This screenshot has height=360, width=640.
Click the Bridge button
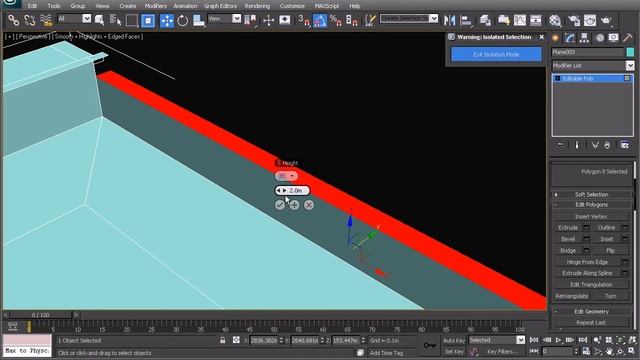point(568,250)
